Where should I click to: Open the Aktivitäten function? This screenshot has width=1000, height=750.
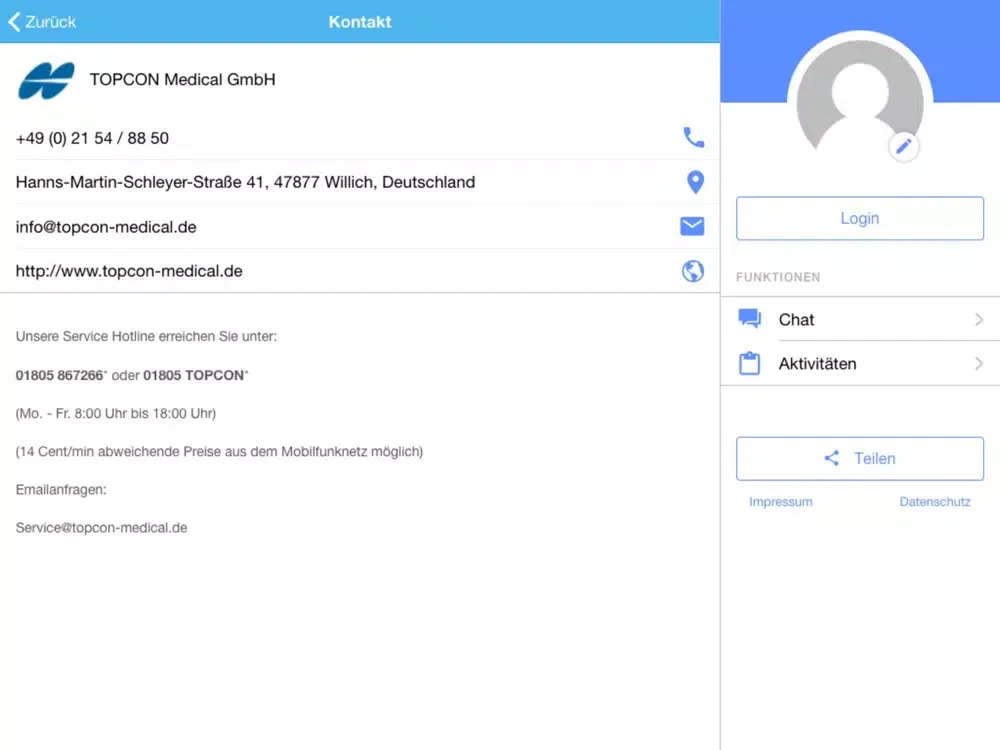(x=860, y=364)
